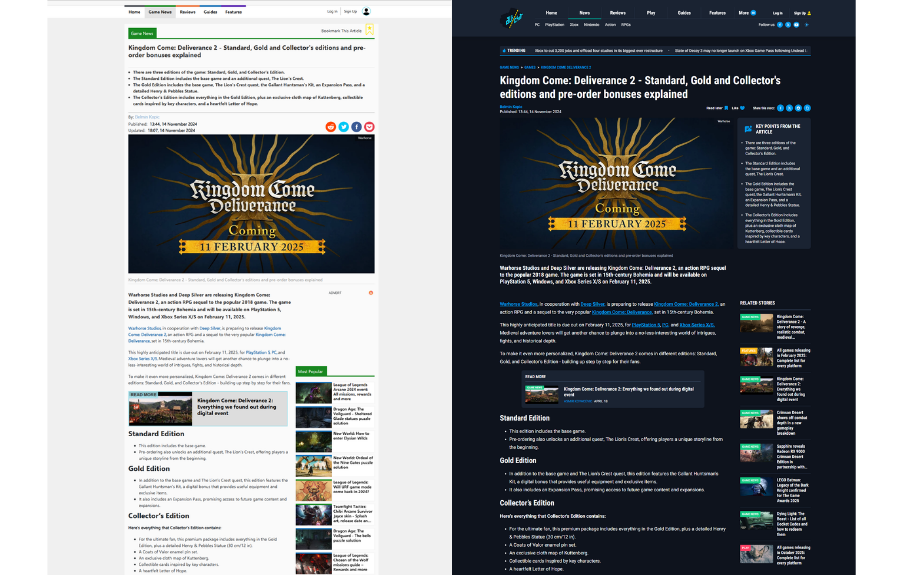Open the Home tab in the light site
Screen dimensions: 900x575
[x=134, y=11]
